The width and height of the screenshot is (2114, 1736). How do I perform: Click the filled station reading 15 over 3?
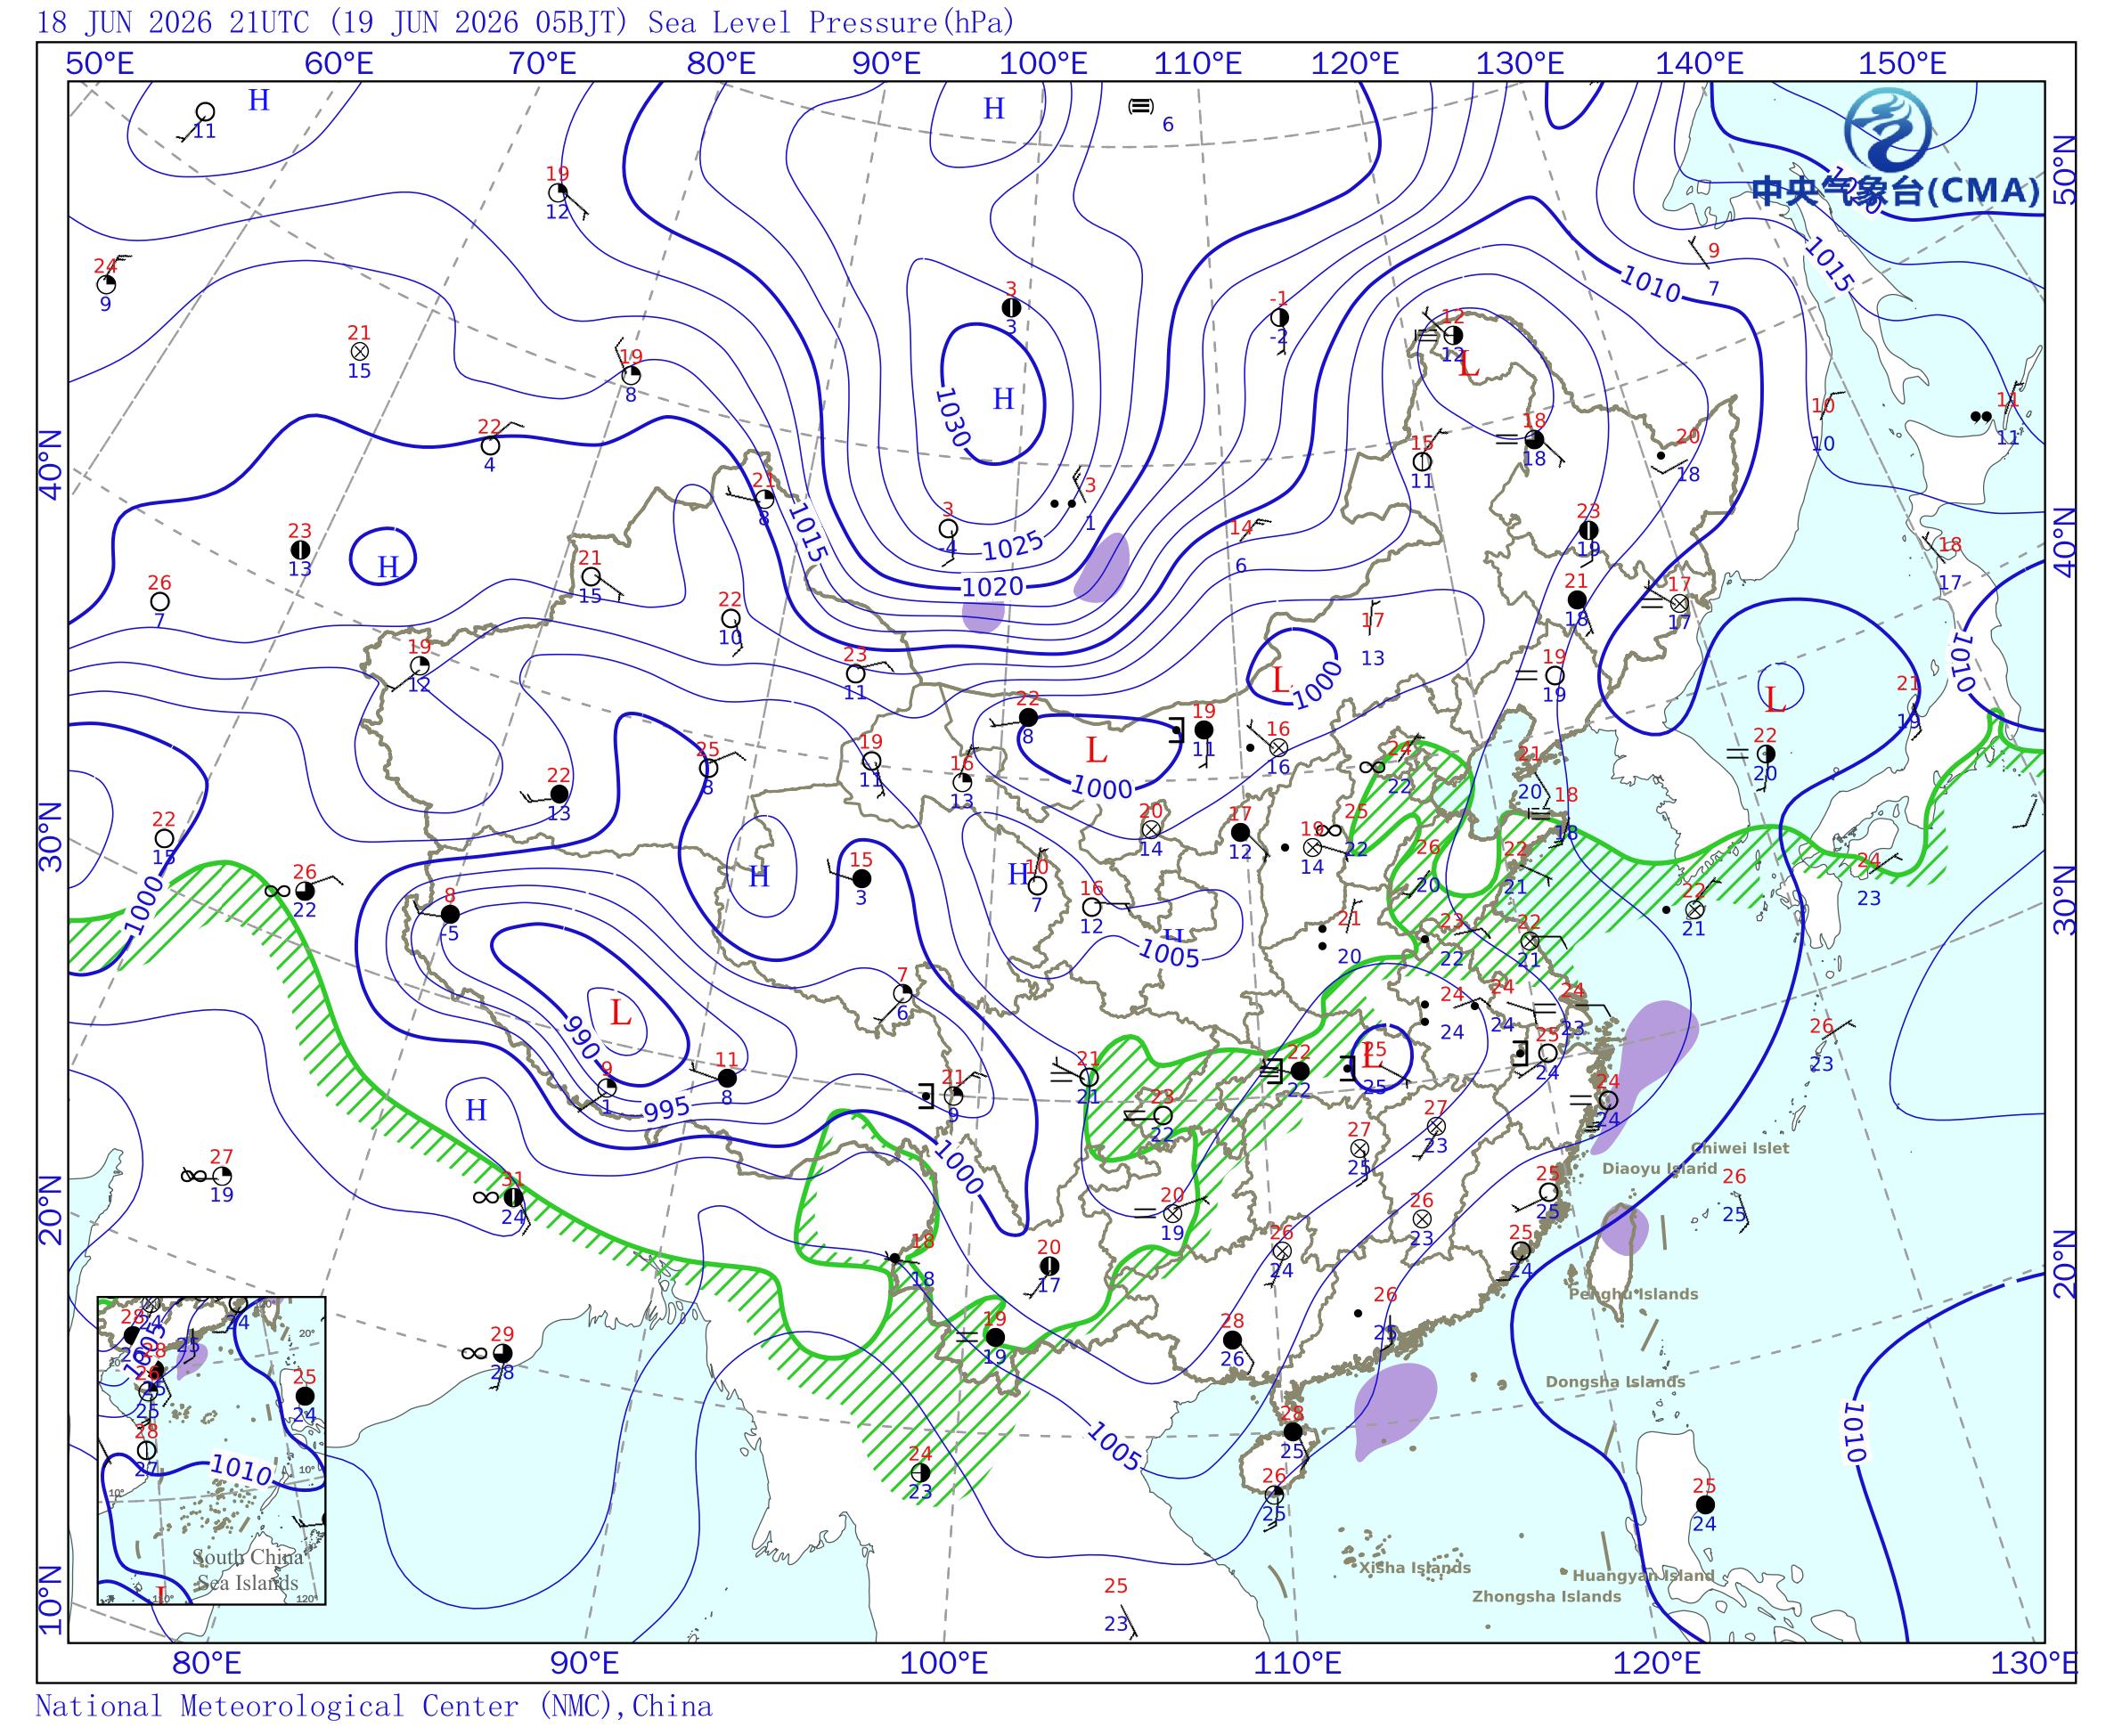click(861, 878)
